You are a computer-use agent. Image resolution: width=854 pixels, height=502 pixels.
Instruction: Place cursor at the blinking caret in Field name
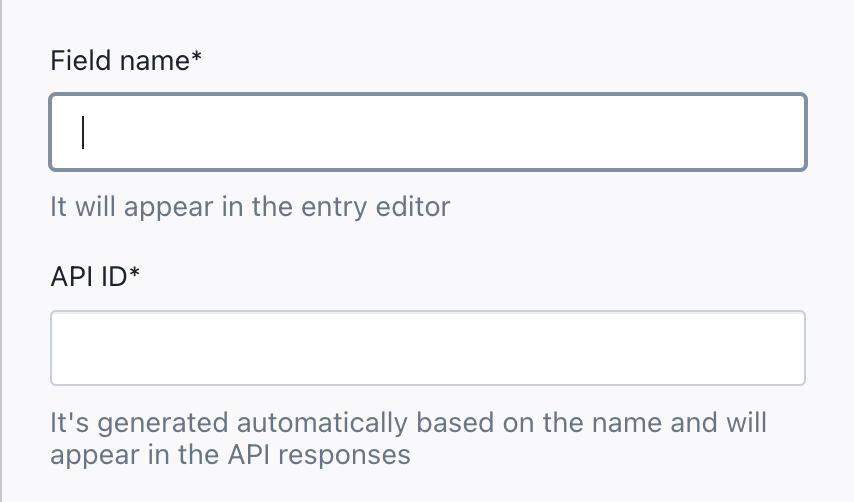click(x=84, y=132)
